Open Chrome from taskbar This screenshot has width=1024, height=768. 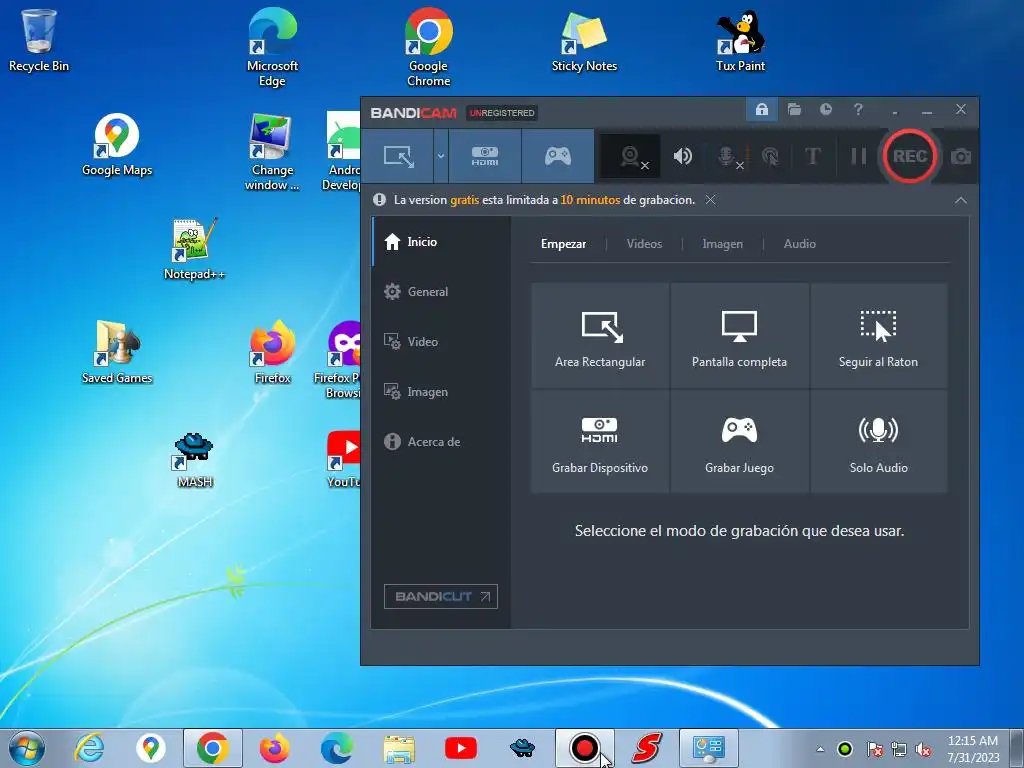[x=212, y=748]
